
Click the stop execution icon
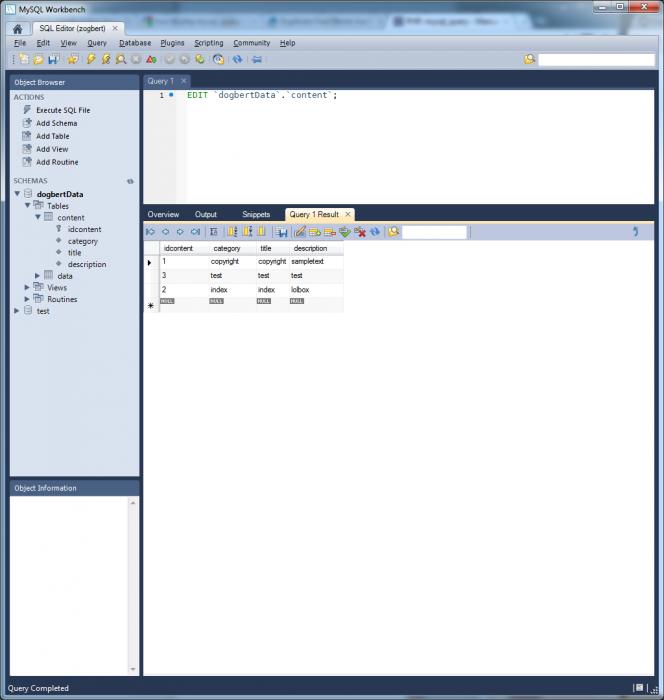(x=136, y=59)
